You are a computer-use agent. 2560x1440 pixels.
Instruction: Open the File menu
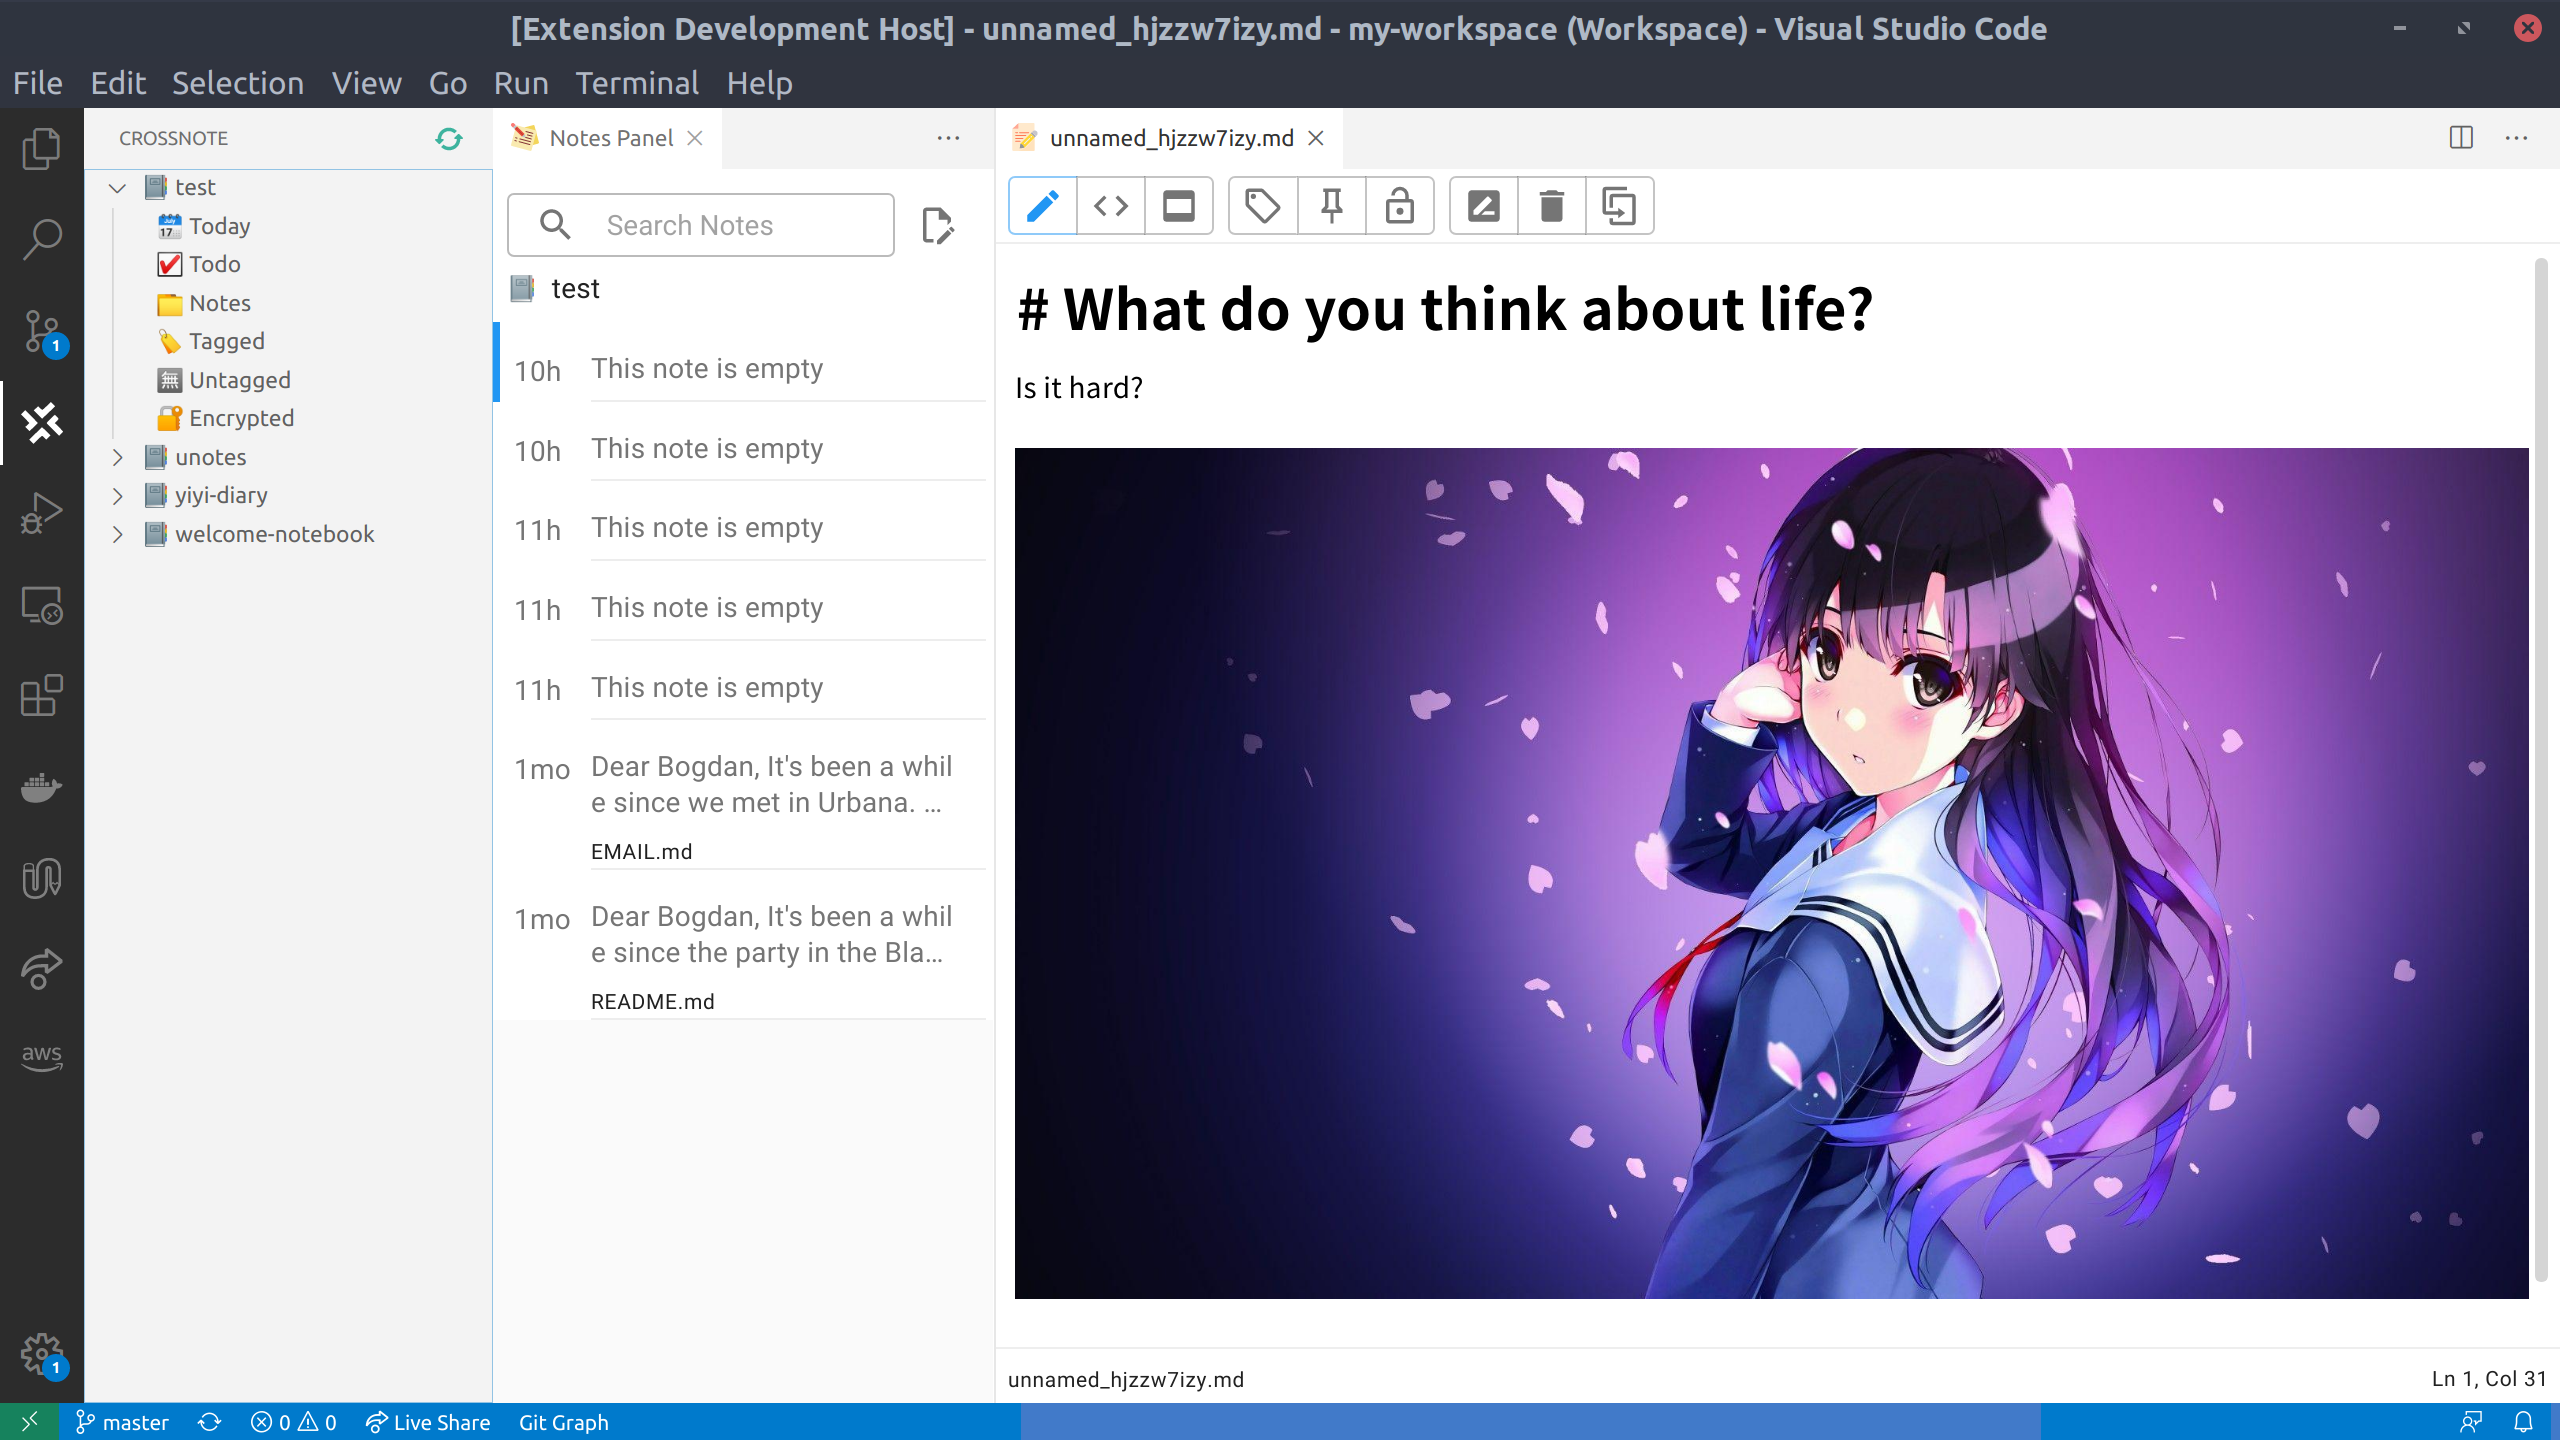(38, 83)
